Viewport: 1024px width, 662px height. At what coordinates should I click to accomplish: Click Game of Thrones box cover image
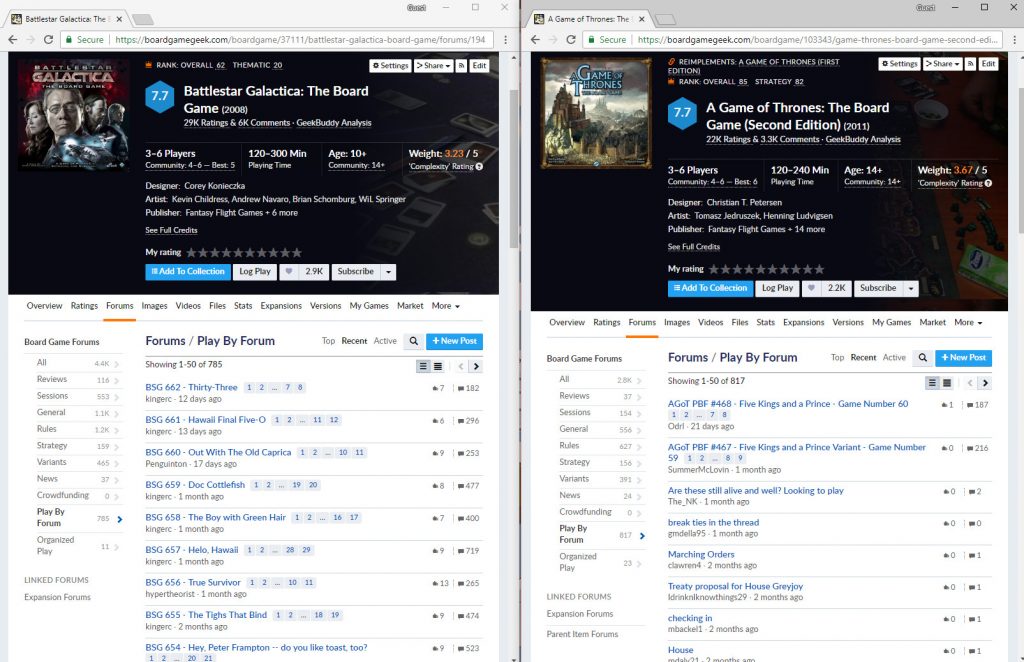[596, 113]
